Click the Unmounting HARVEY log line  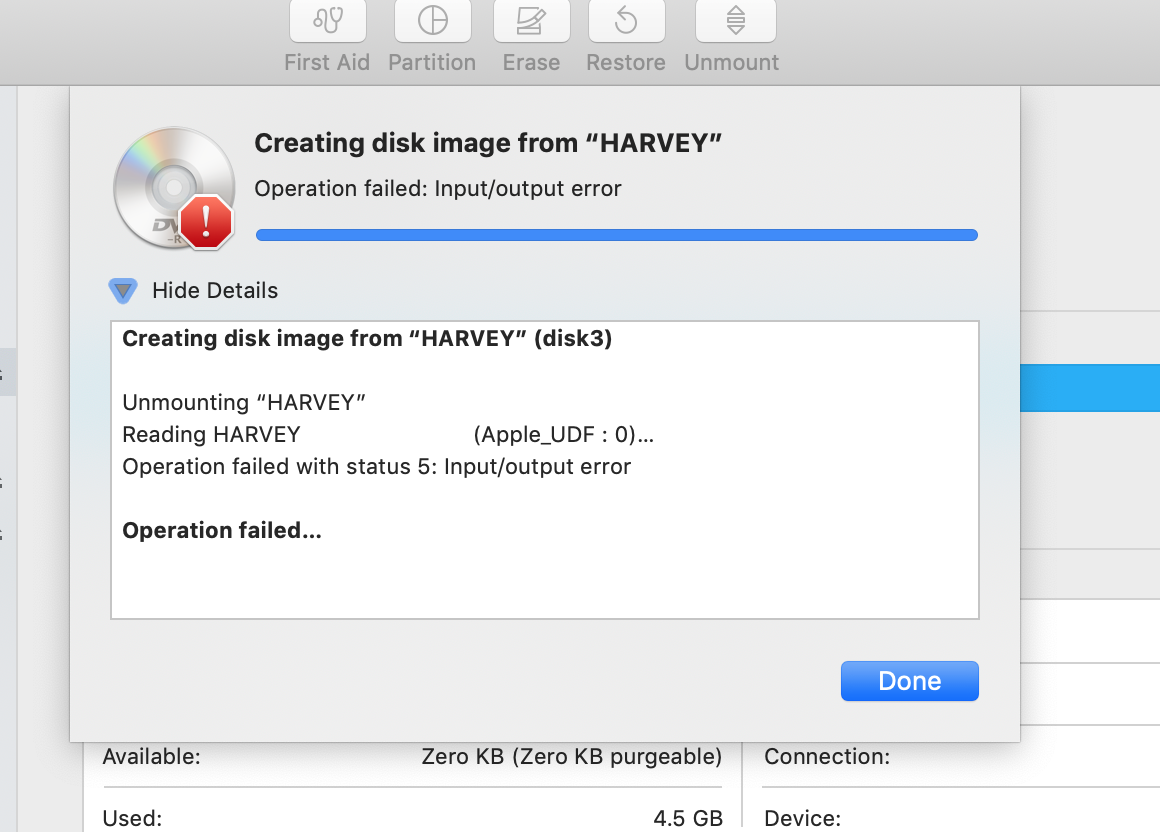[244, 403]
